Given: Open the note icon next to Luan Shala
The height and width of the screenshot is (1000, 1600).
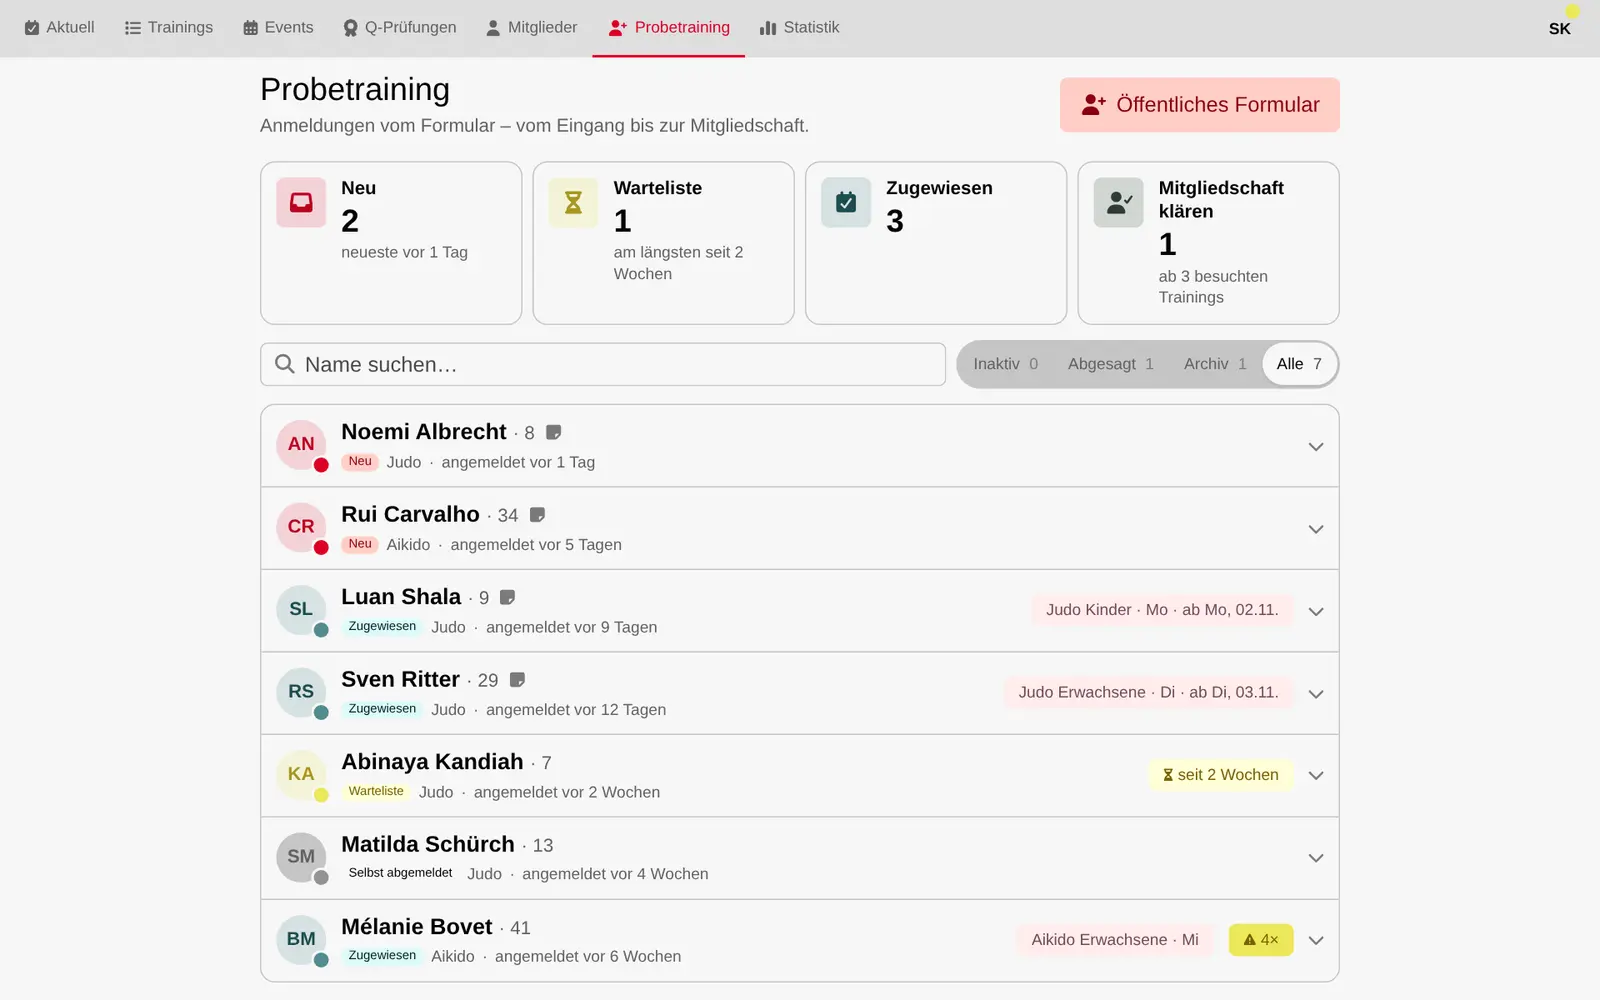Looking at the screenshot, I should (x=507, y=597).
